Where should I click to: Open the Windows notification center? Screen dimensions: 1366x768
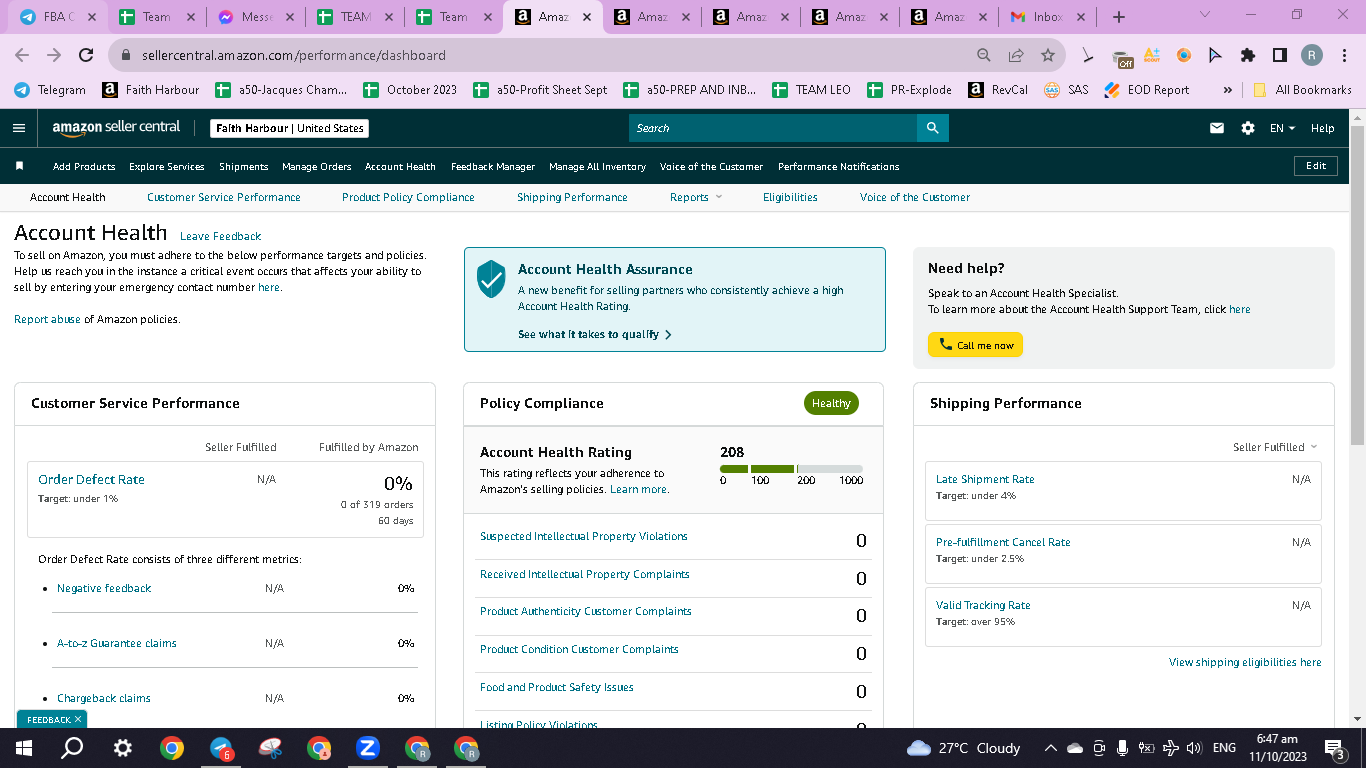(1334, 748)
